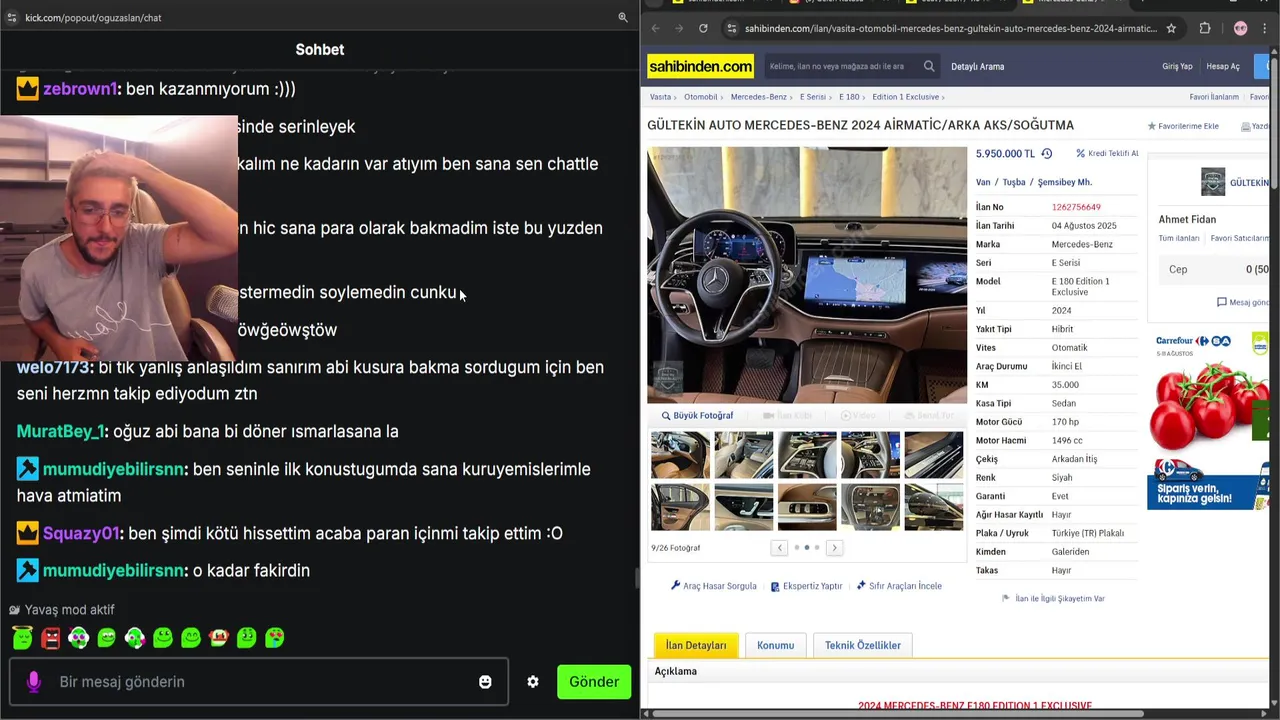Click Sıfır Araçları İncele
This screenshot has height=720, width=1280.
[899, 586]
